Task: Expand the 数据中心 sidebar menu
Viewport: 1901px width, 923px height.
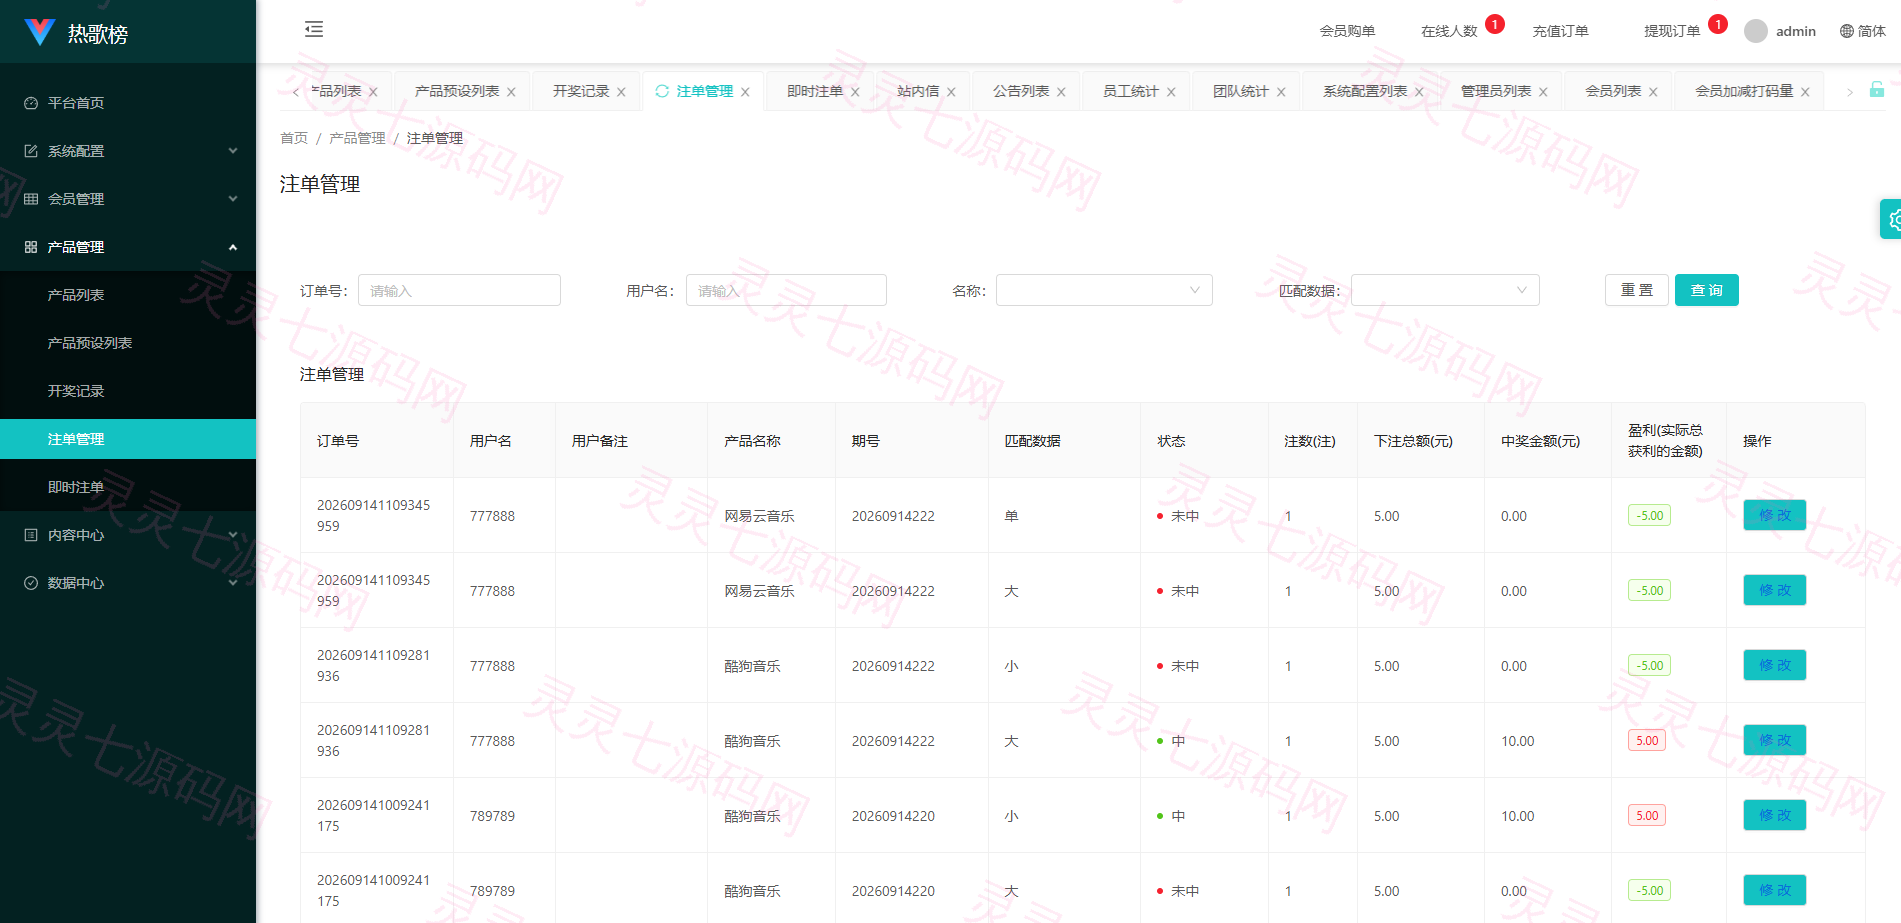Action: point(128,583)
